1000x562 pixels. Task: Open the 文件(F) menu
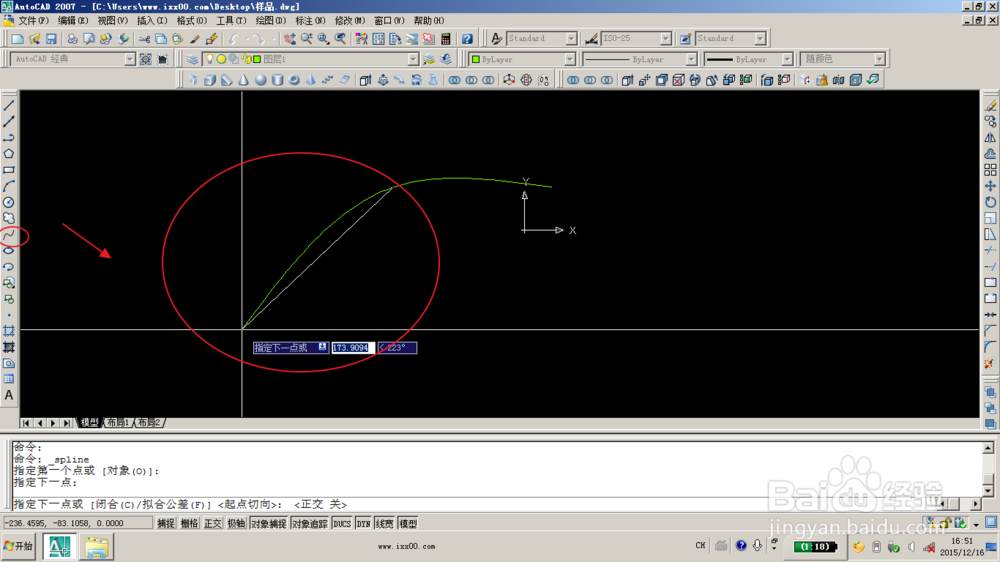[33, 21]
